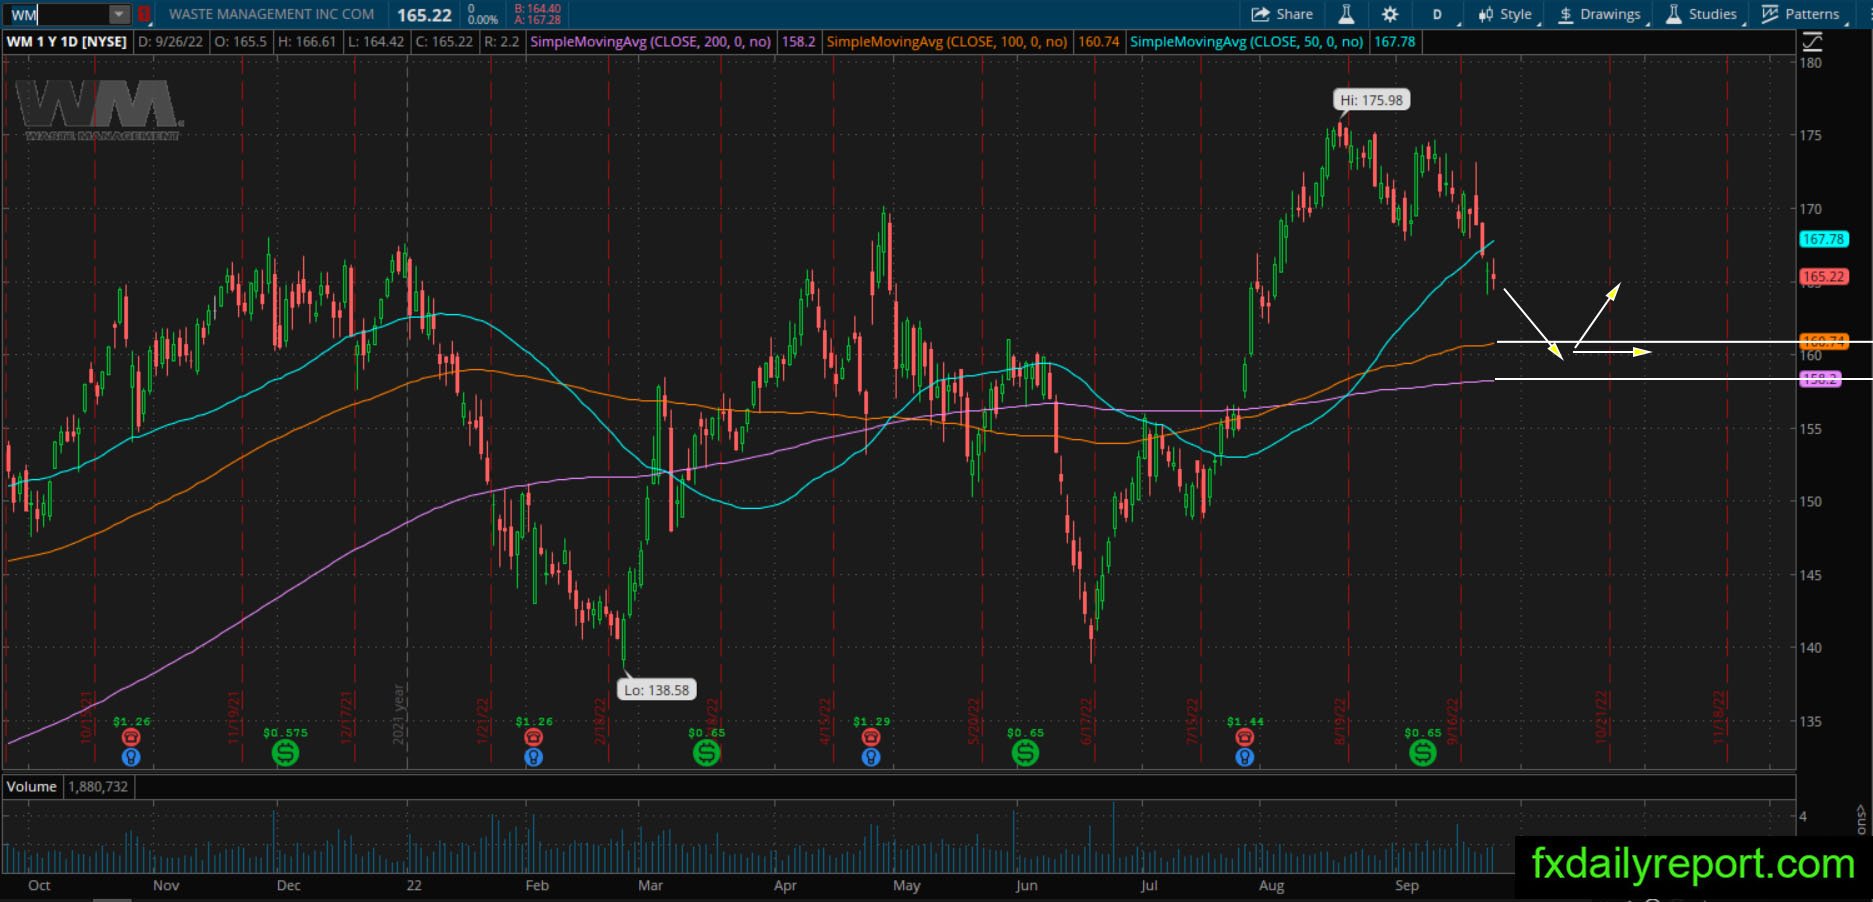The width and height of the screenshot is (1873, 902).
Task: Click the $1.29 earnings phone icon
Action: click(x=871, y=737)
